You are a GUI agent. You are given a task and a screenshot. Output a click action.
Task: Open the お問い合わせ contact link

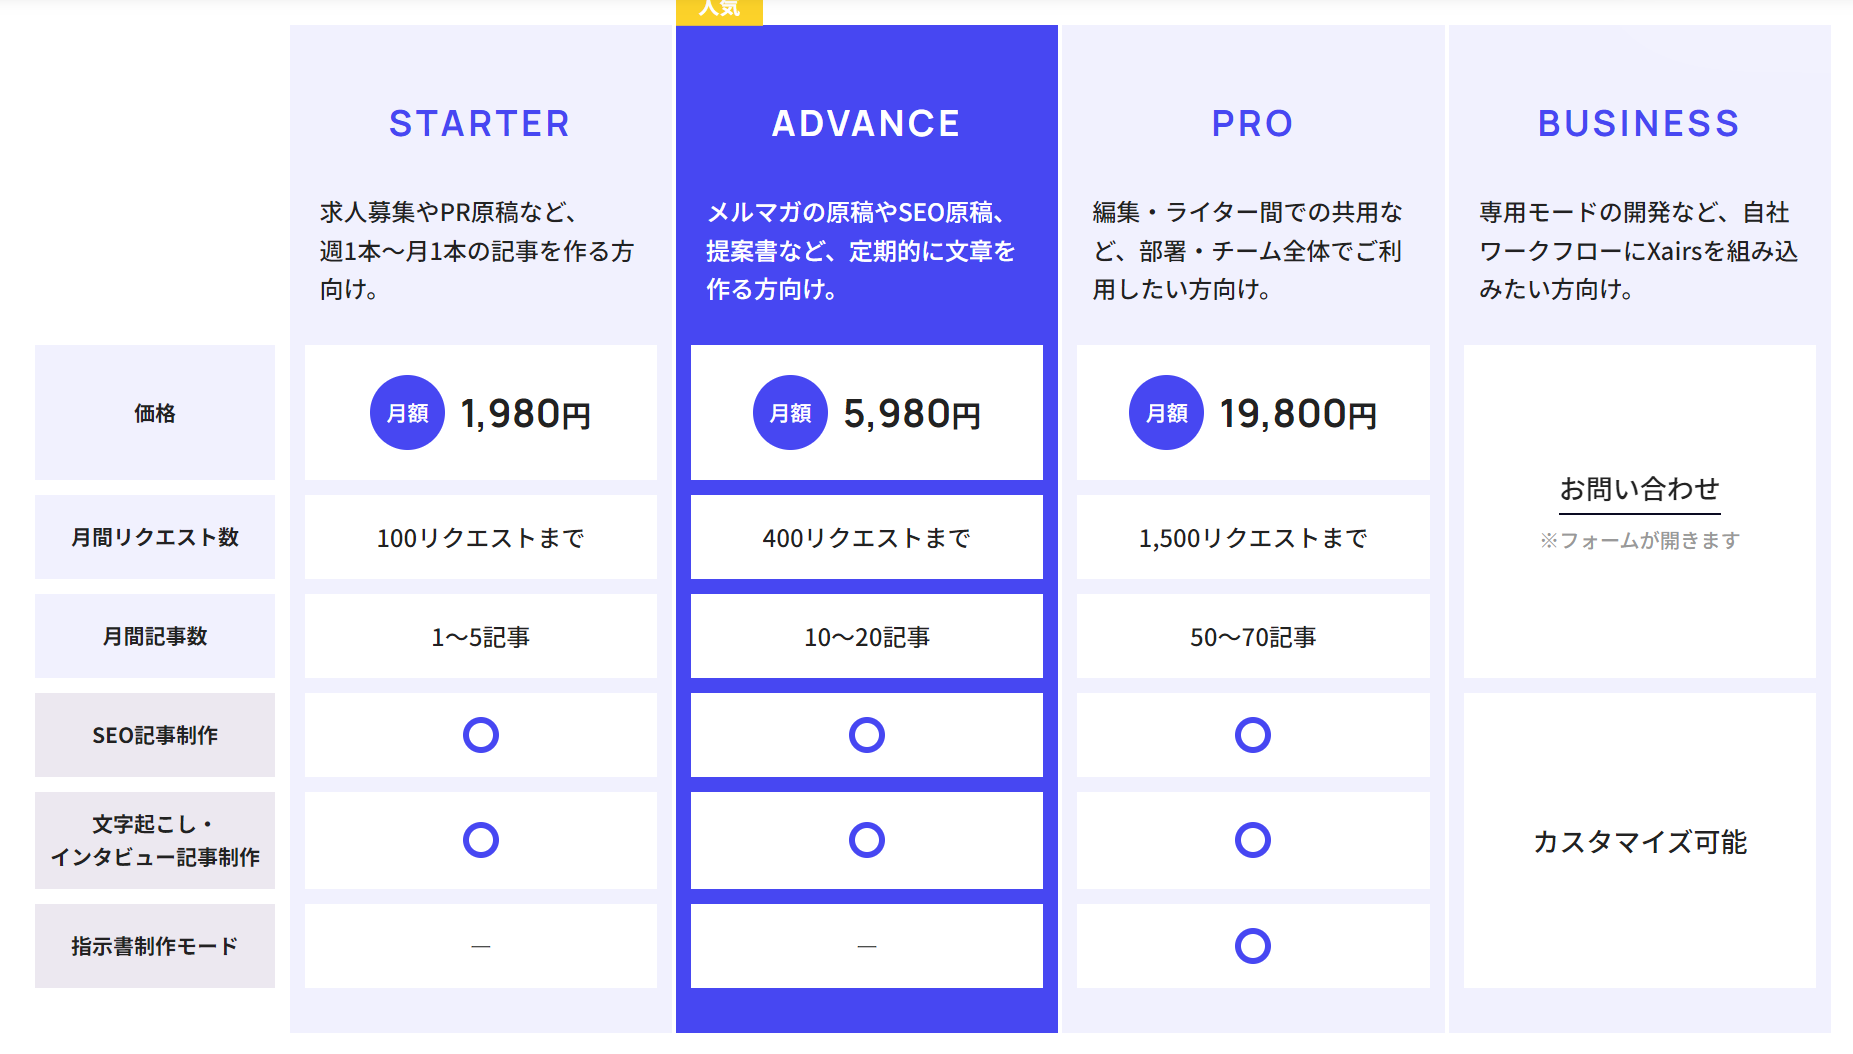(x=1638, y=489)
